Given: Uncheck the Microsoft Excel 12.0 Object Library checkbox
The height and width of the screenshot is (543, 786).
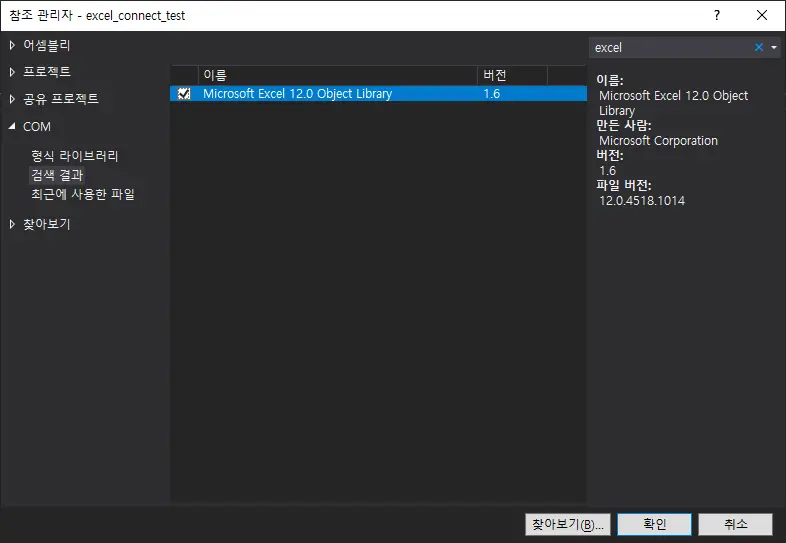Looking at the screenshot, I should 184,94.
